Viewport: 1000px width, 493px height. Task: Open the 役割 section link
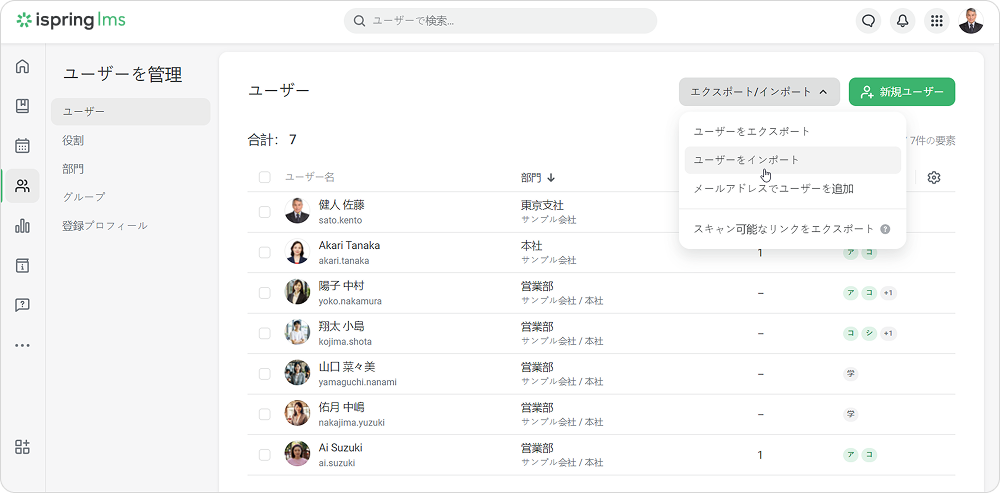click(73, 140)
